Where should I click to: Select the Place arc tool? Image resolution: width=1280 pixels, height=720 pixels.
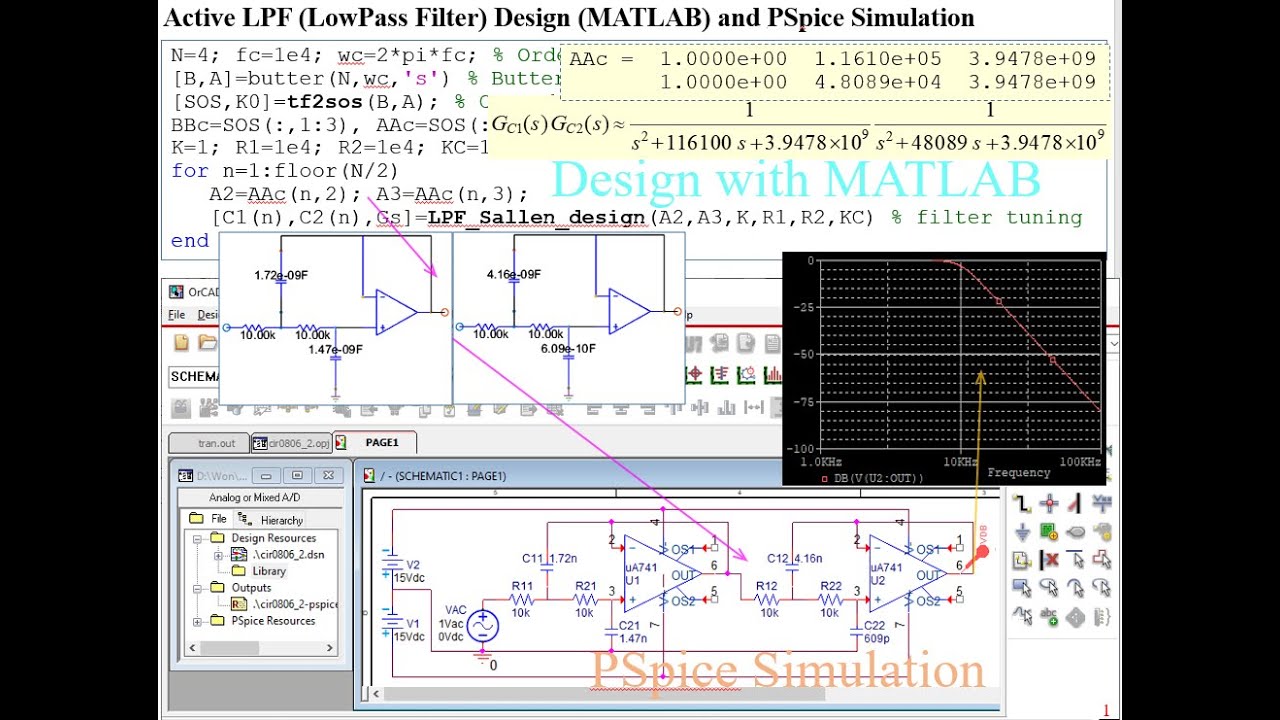(1075, 588)
